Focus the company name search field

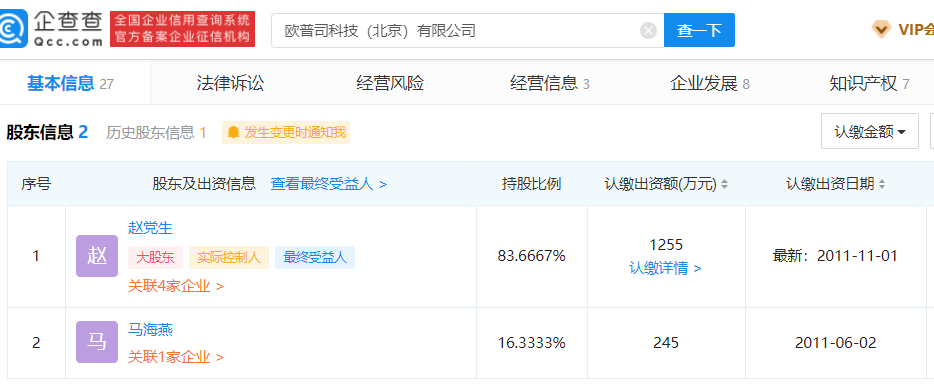click(468, 30)
